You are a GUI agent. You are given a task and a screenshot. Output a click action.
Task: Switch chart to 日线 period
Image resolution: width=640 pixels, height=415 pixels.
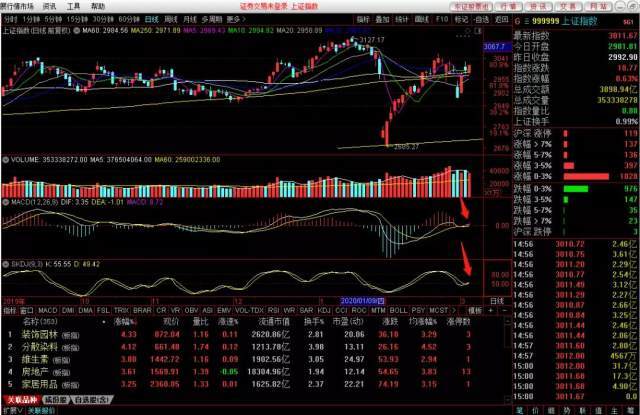[x=151, y=19]
